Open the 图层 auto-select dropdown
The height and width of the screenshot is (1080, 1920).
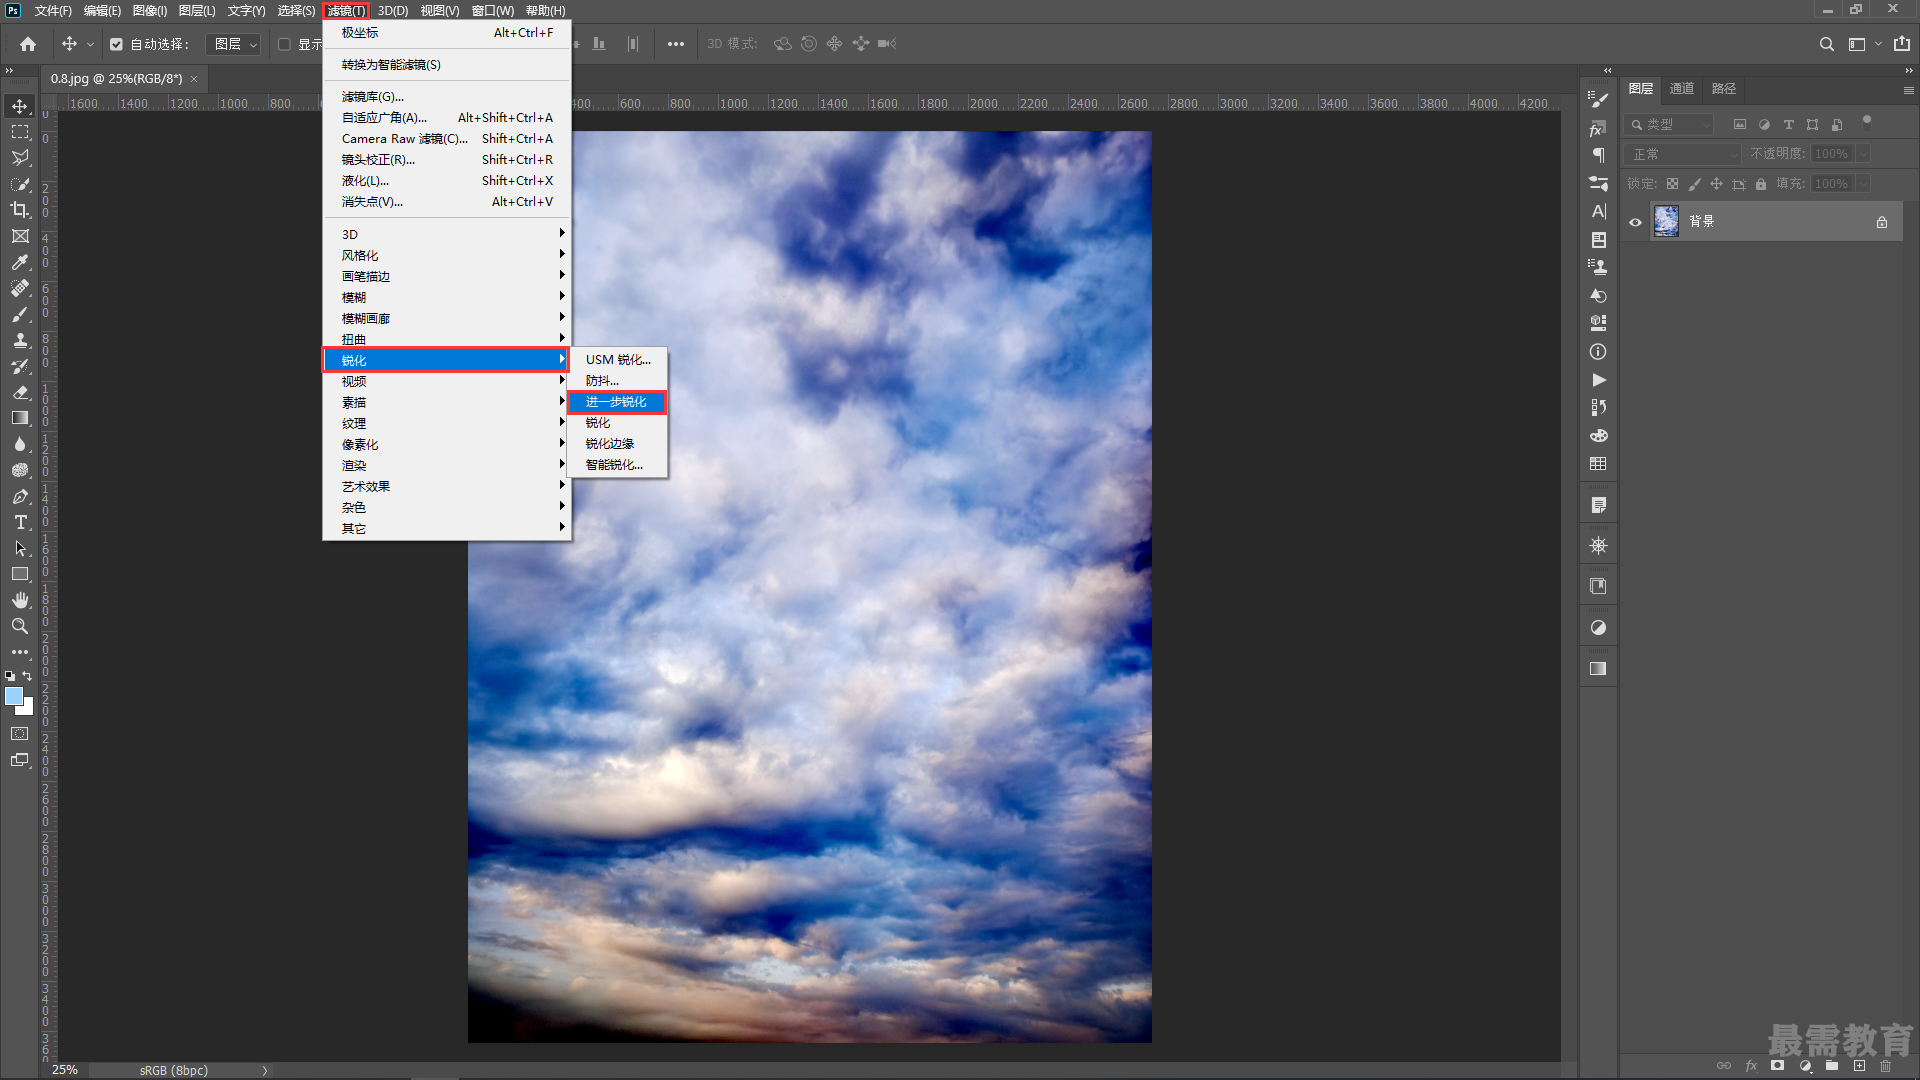pyautogui.click(x=234, y=44)
